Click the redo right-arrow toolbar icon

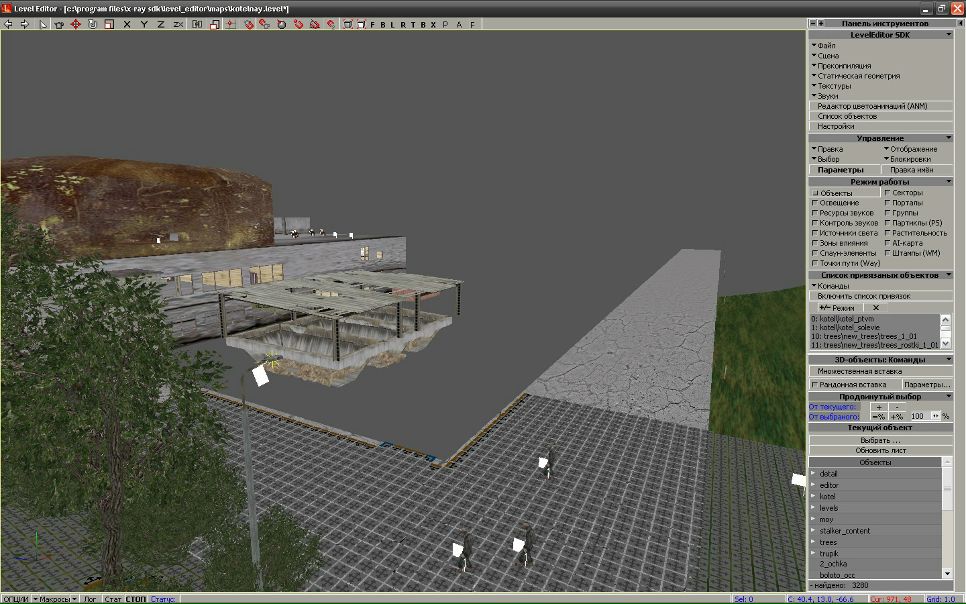pos(24,23)
